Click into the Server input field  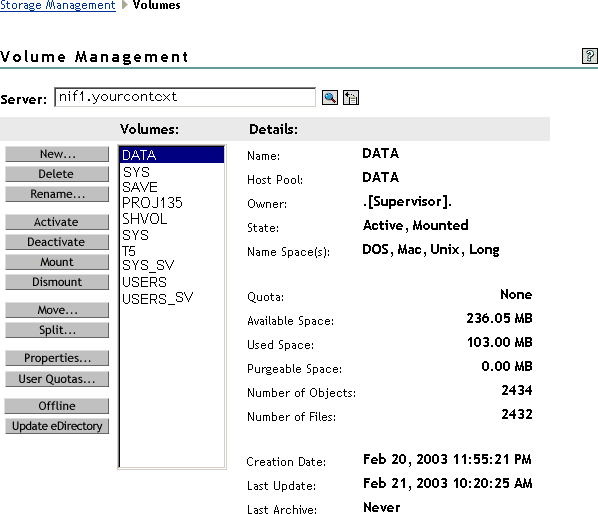pos(185,97)
